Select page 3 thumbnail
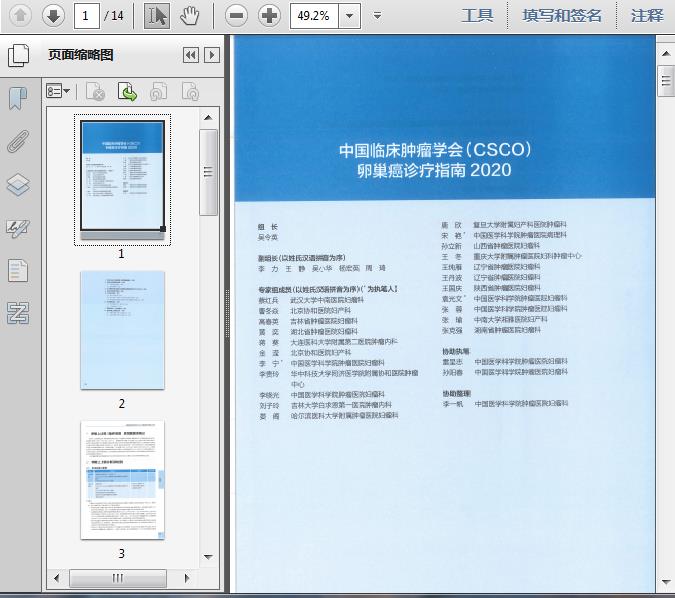Image resolution: width=675 pixels, height=598 pixels. point(122,480)
